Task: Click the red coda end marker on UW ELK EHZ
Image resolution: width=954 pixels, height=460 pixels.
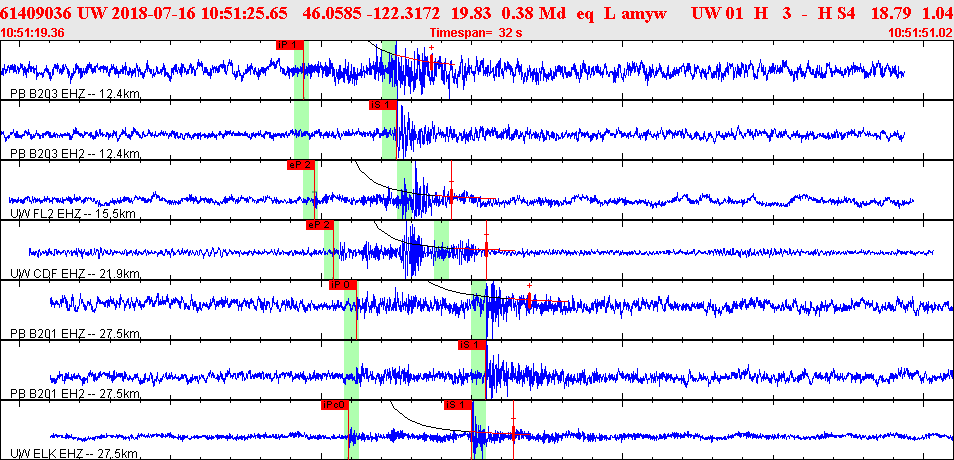Action: coord(514,433)
